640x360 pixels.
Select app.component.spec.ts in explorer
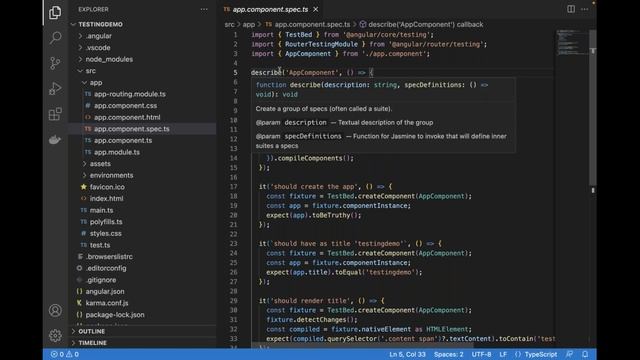(142, 129)
